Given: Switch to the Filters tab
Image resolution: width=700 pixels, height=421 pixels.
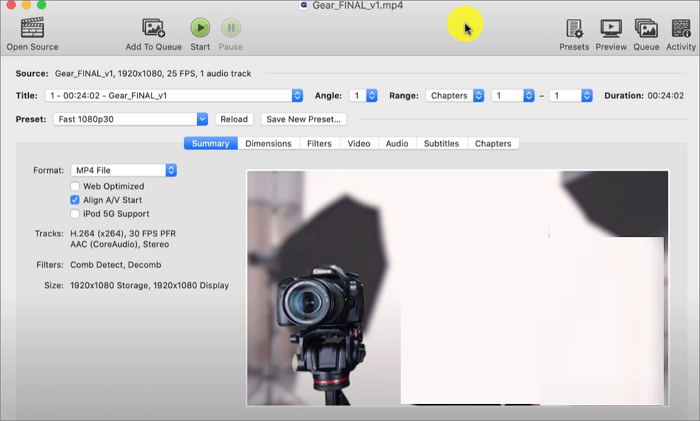Looking at the screenshot, I should click(319, 143).
